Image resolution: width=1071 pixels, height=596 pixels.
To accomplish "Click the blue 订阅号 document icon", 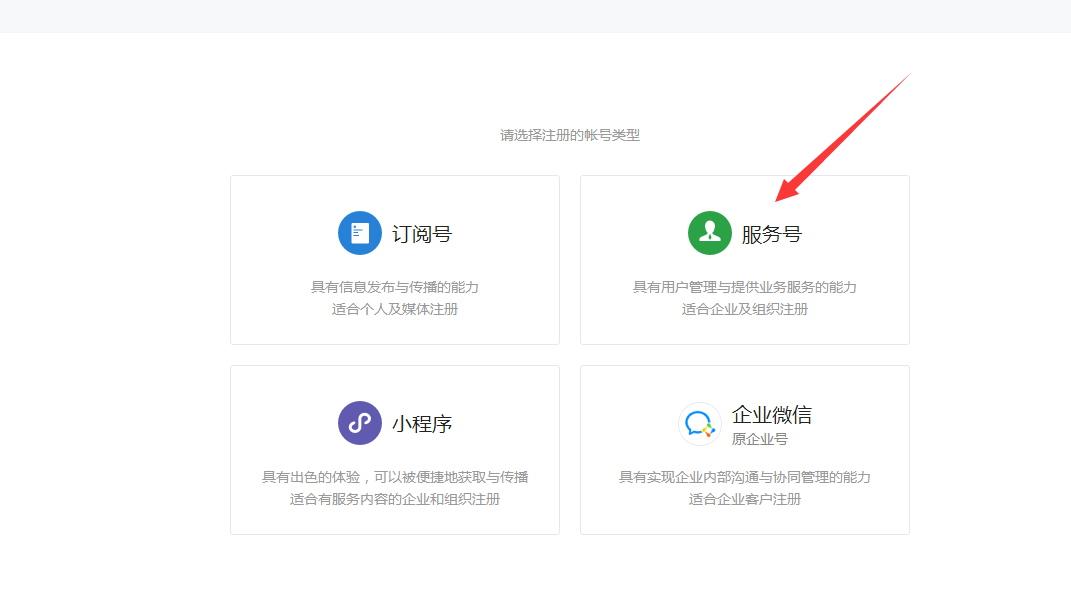I will (x=360, y=233).
